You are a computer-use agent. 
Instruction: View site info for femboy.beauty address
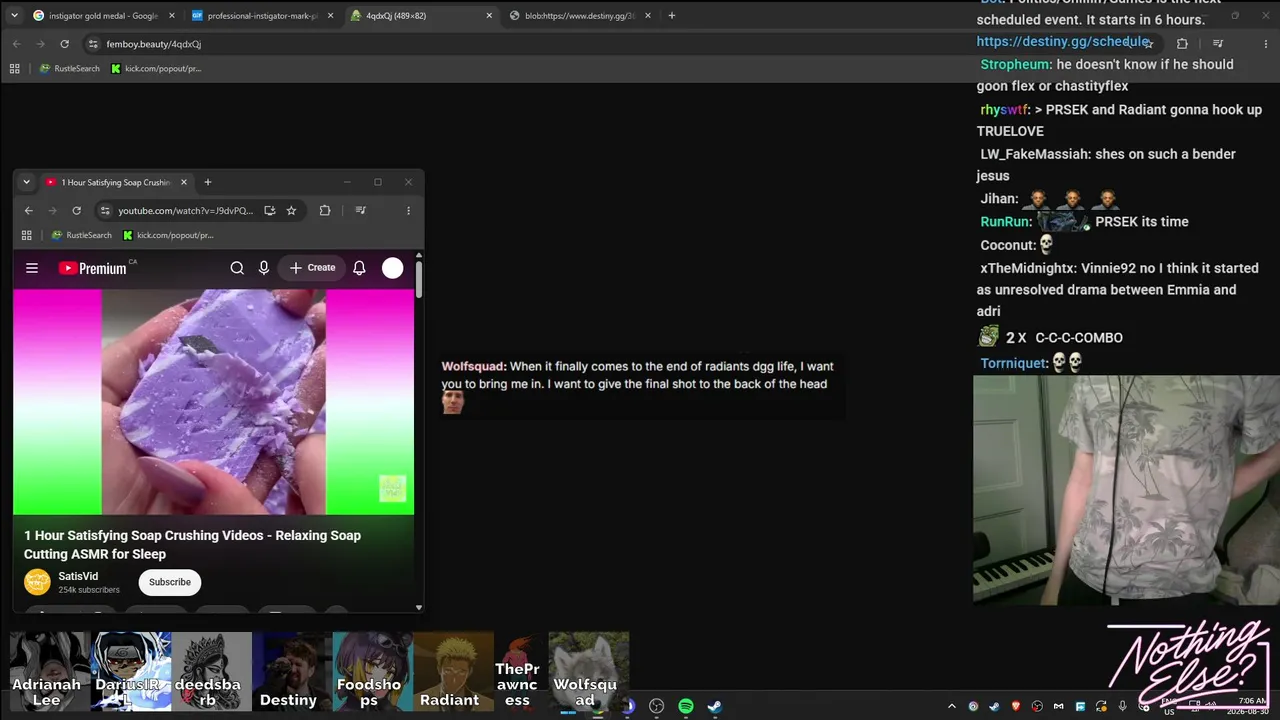click(93, 44)
